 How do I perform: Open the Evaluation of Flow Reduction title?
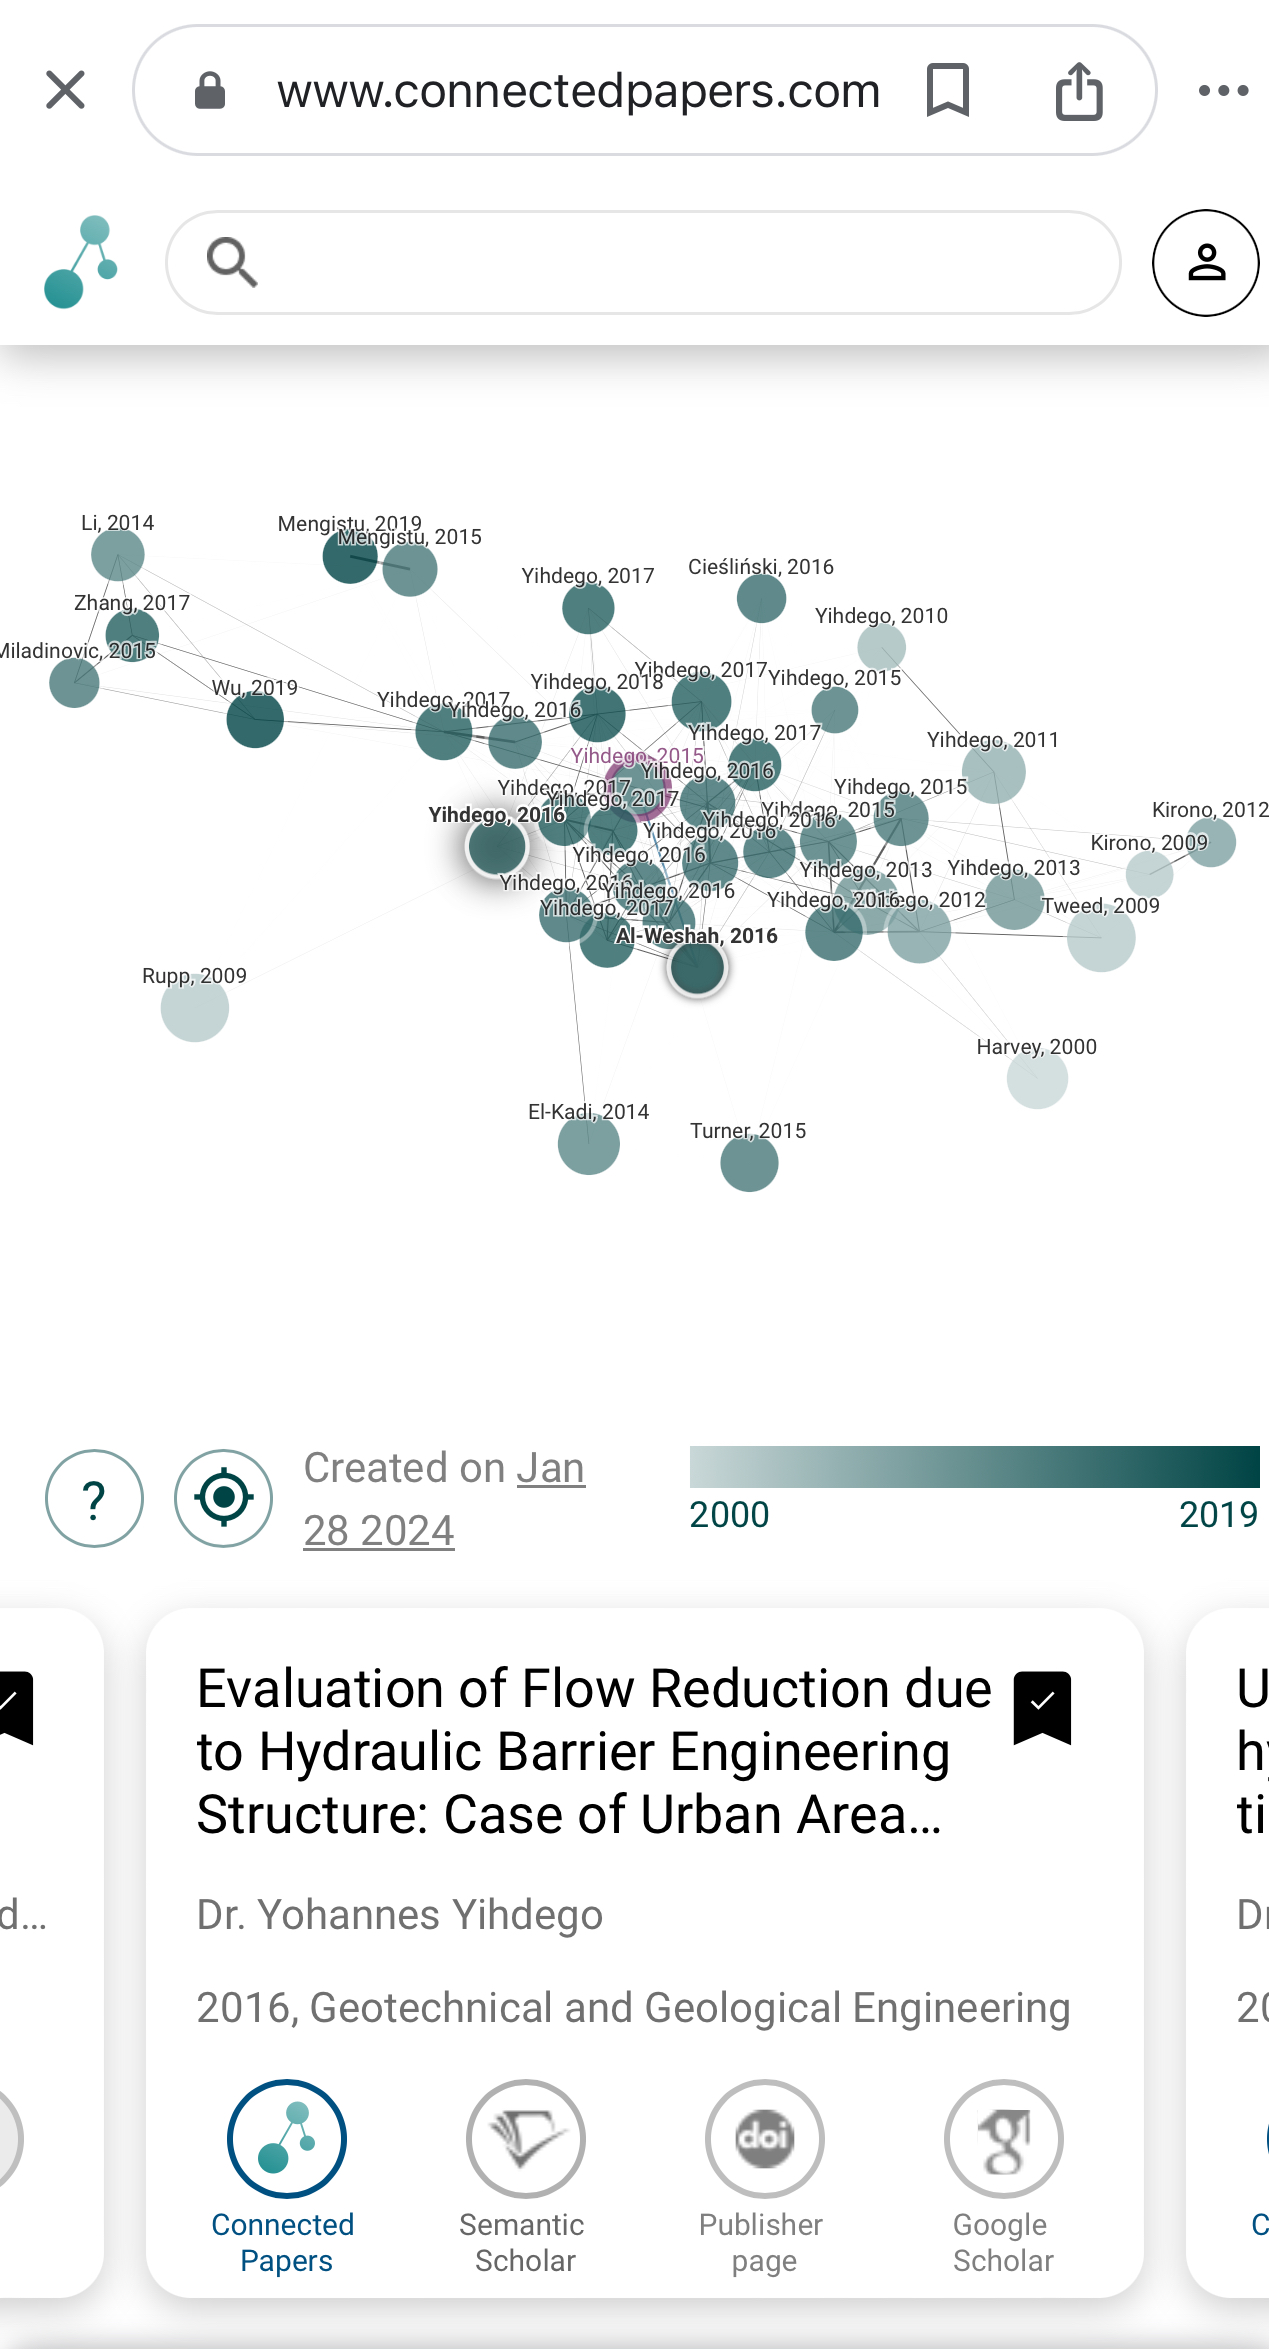tap(594, 1751)
